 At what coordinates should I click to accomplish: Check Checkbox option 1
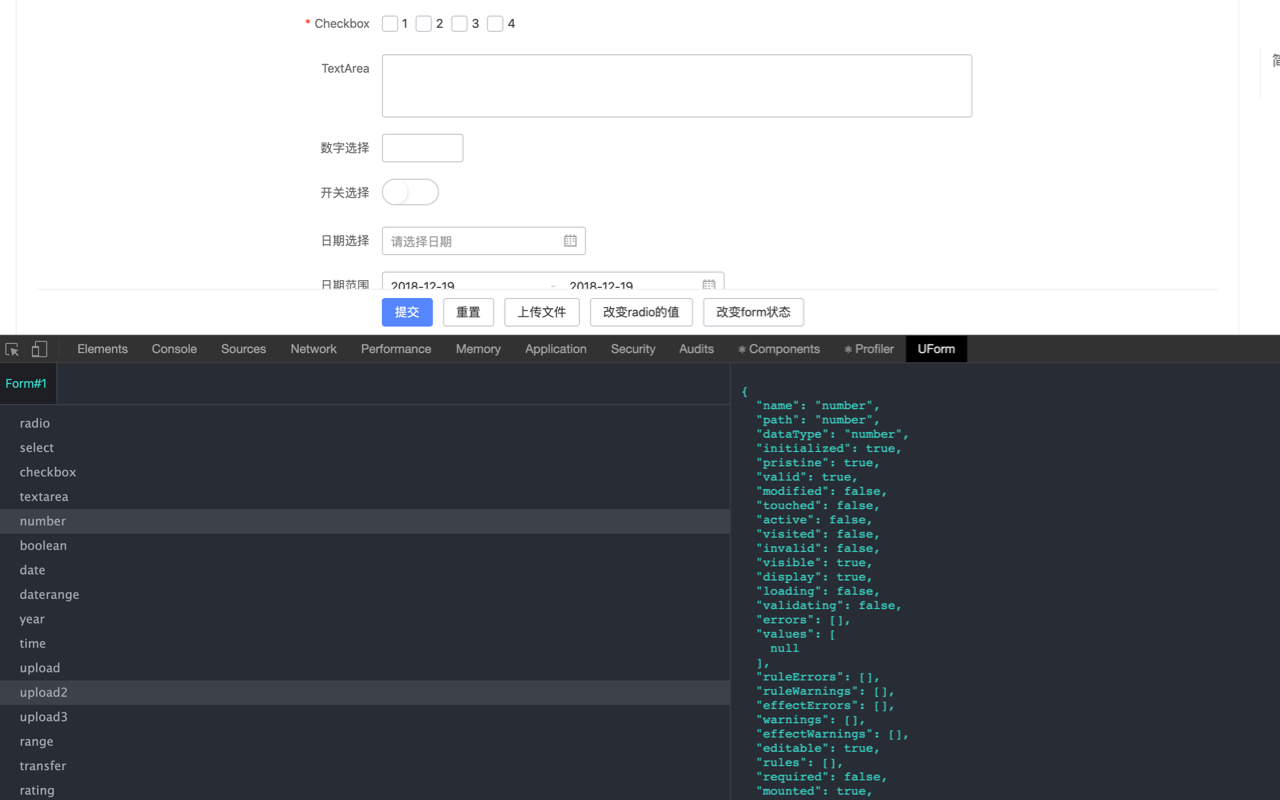(391, 23)
